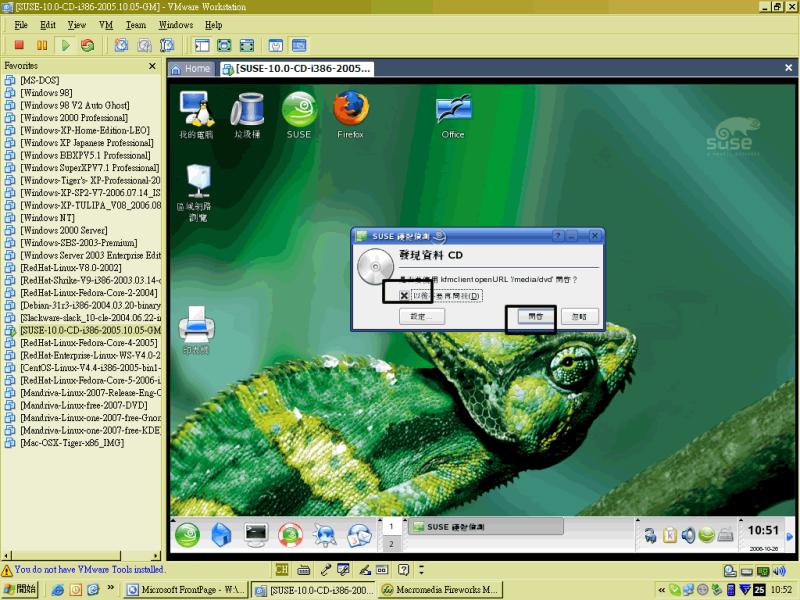Toggle the checkbox in the CD dialog
Image resolution: width=800 pixels, height=600 pixels.
click(x=404, y=296)
